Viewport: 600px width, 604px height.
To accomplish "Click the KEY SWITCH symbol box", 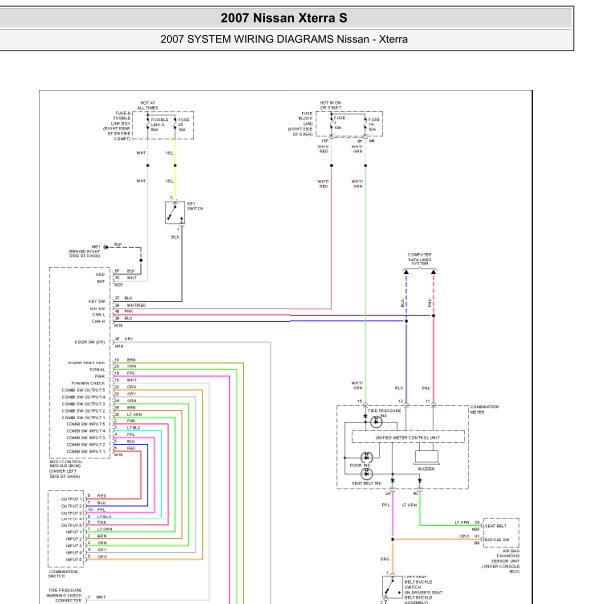I will click(175, 212).
